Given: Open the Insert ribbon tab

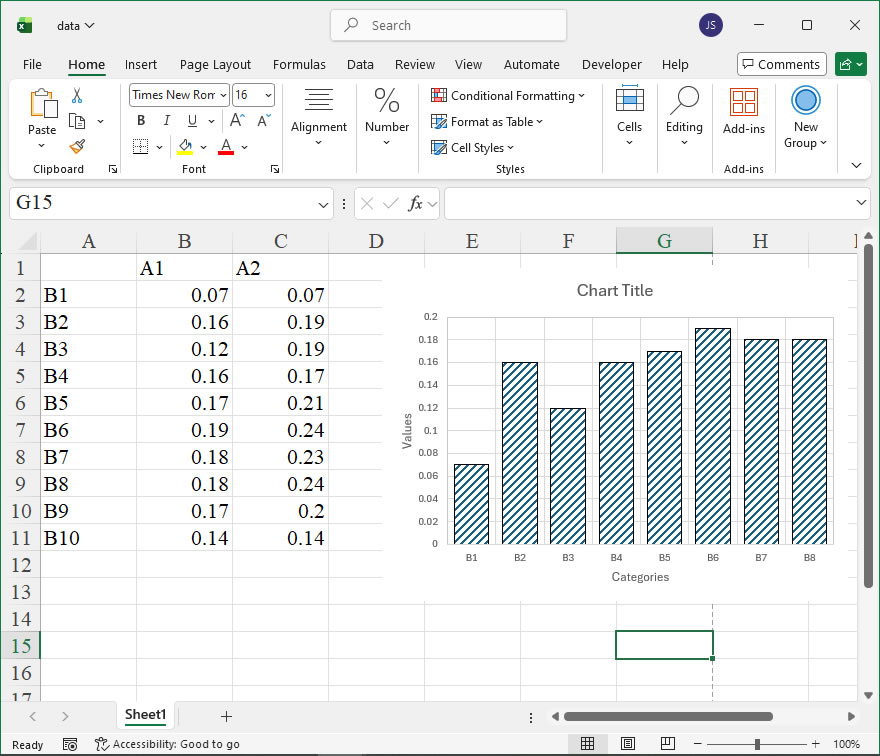Looking at the screenshot, I should click(x=141, y=65).
